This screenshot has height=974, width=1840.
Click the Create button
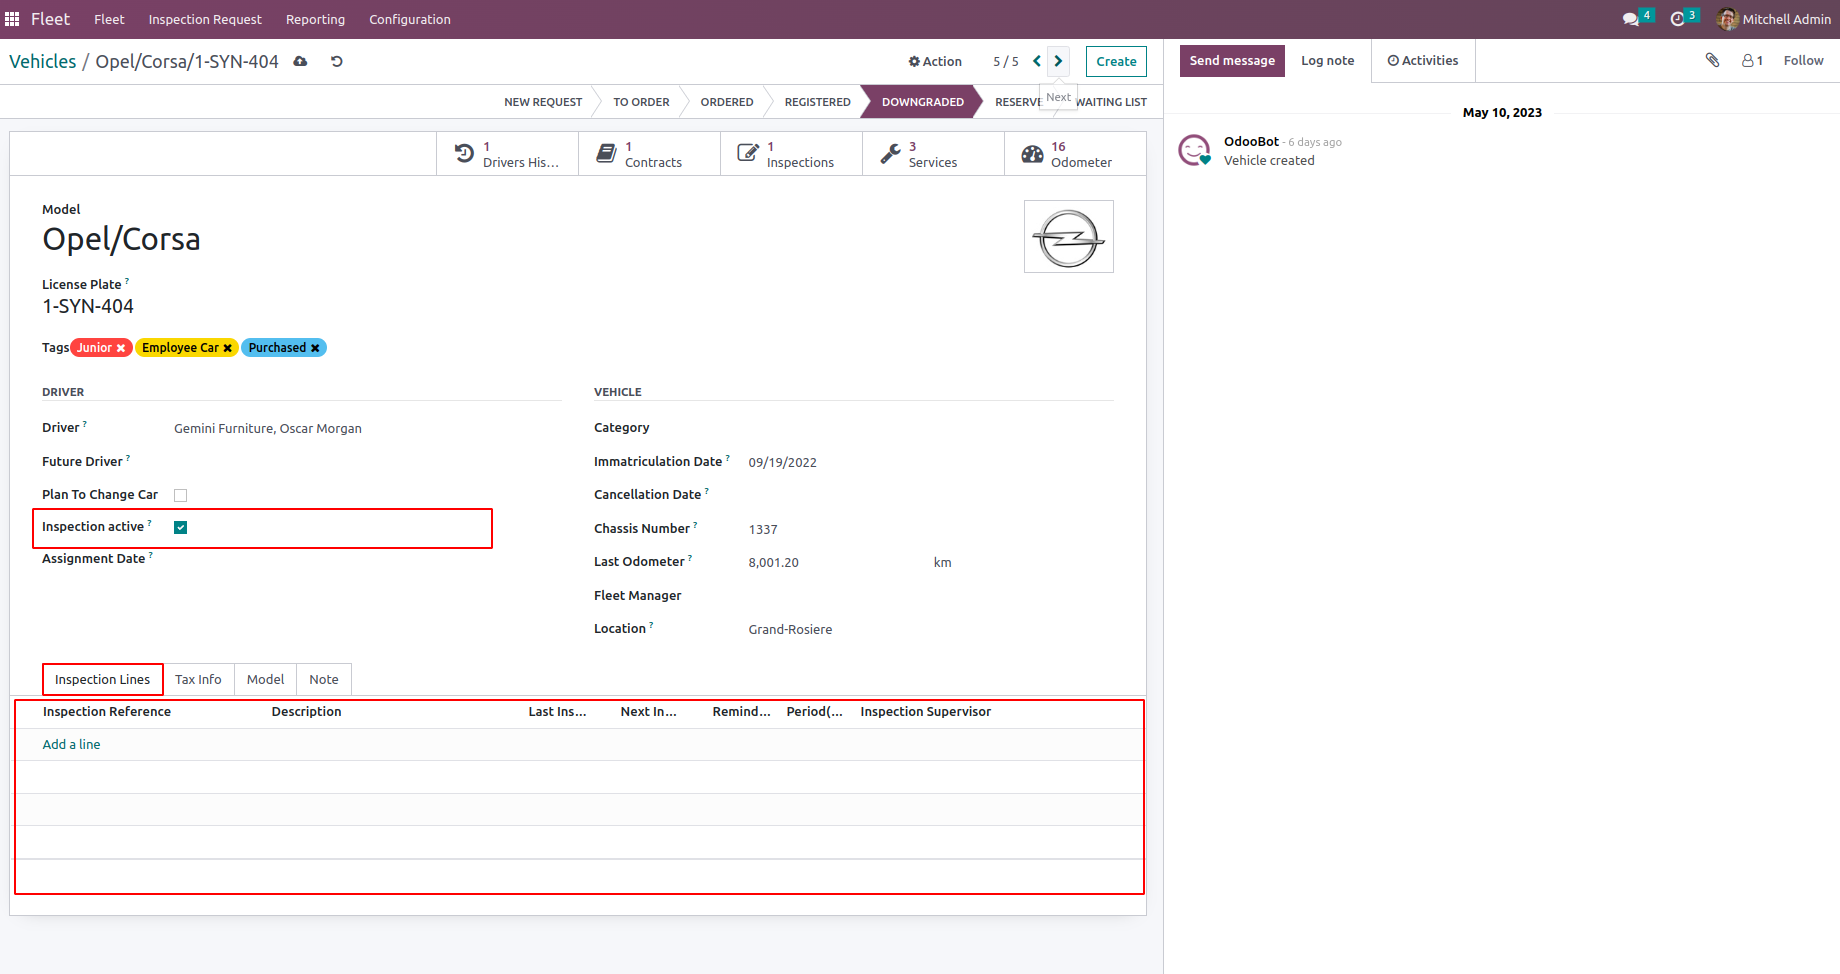(x=1116, y=61)
